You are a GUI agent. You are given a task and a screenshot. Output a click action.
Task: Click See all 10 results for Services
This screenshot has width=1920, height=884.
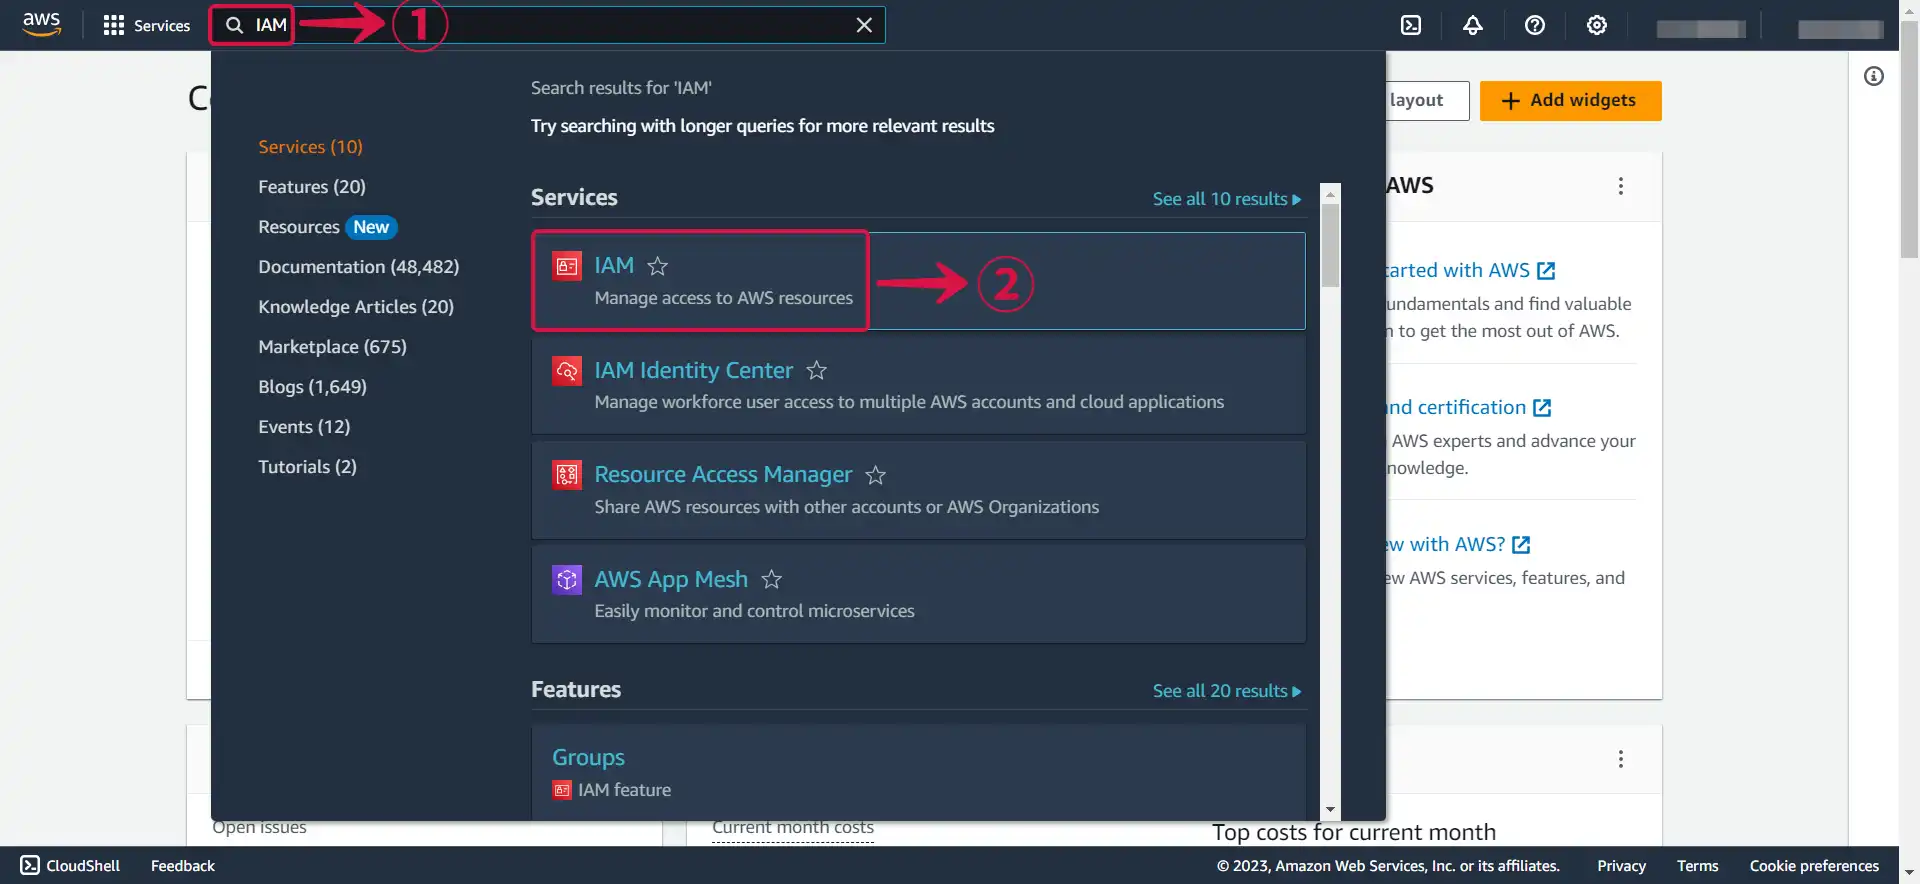(1227, 199)
